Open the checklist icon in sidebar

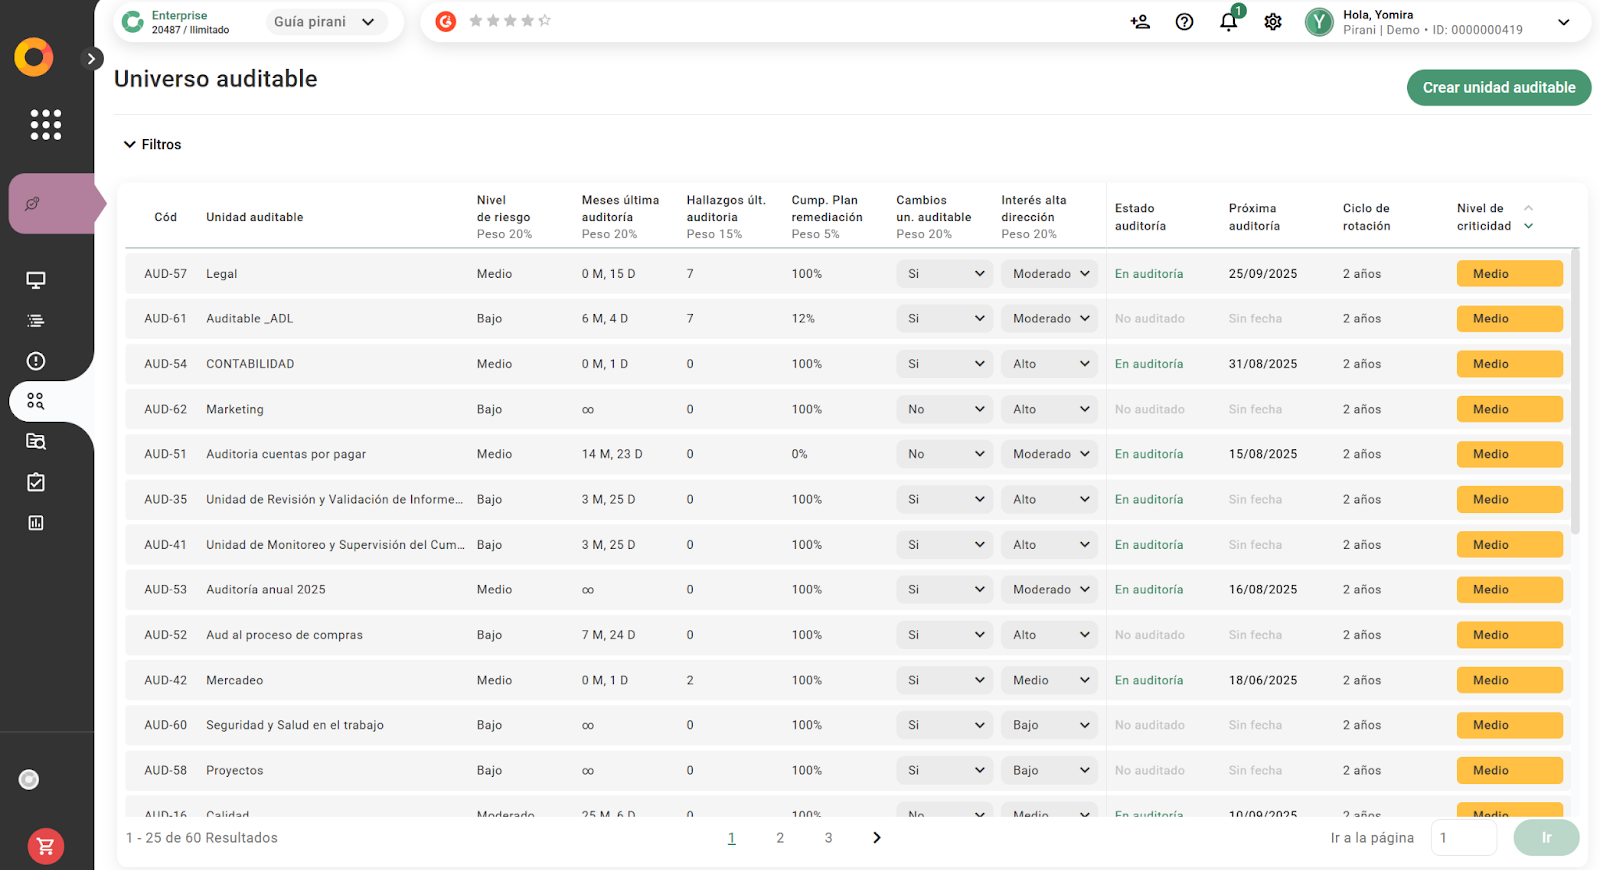[x=36, y=483]
